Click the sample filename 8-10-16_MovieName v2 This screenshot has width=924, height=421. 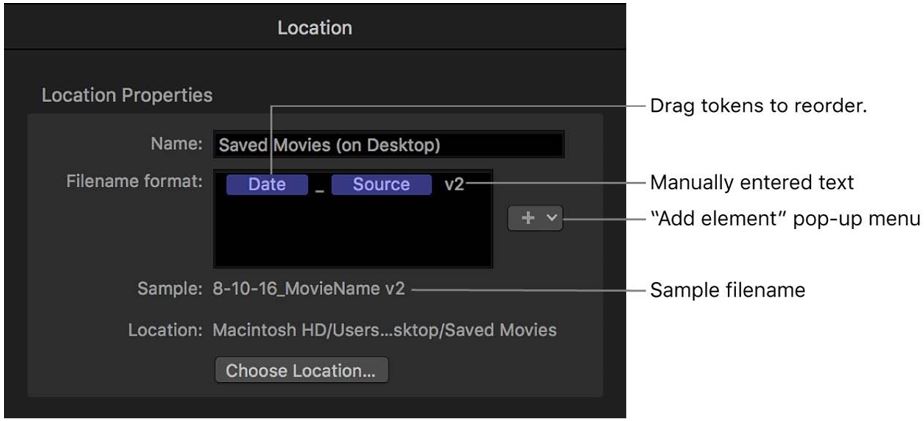pos(309,289)
